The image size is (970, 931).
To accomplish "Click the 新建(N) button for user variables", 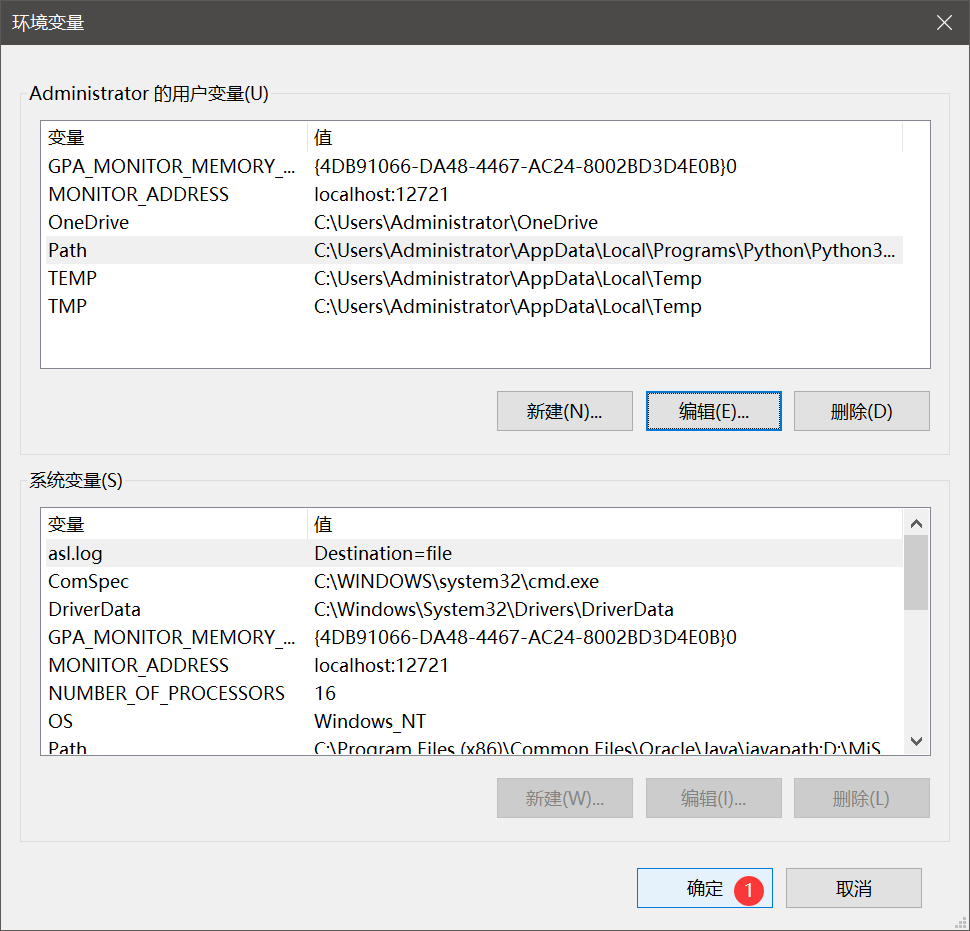I will tap(564, 410).
